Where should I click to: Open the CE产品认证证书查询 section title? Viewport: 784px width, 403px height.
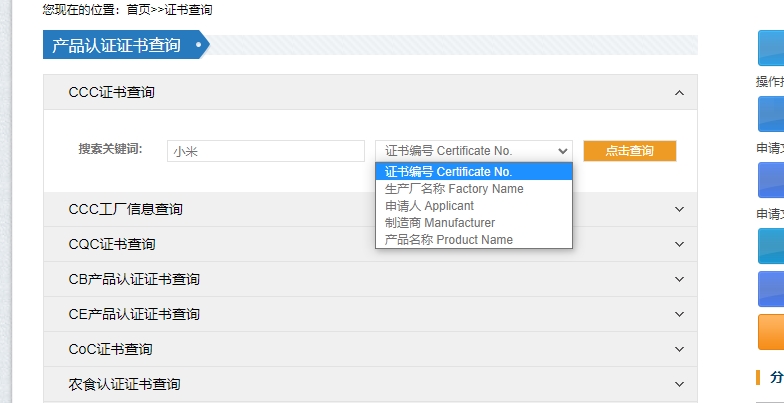[x=134, y=315]
